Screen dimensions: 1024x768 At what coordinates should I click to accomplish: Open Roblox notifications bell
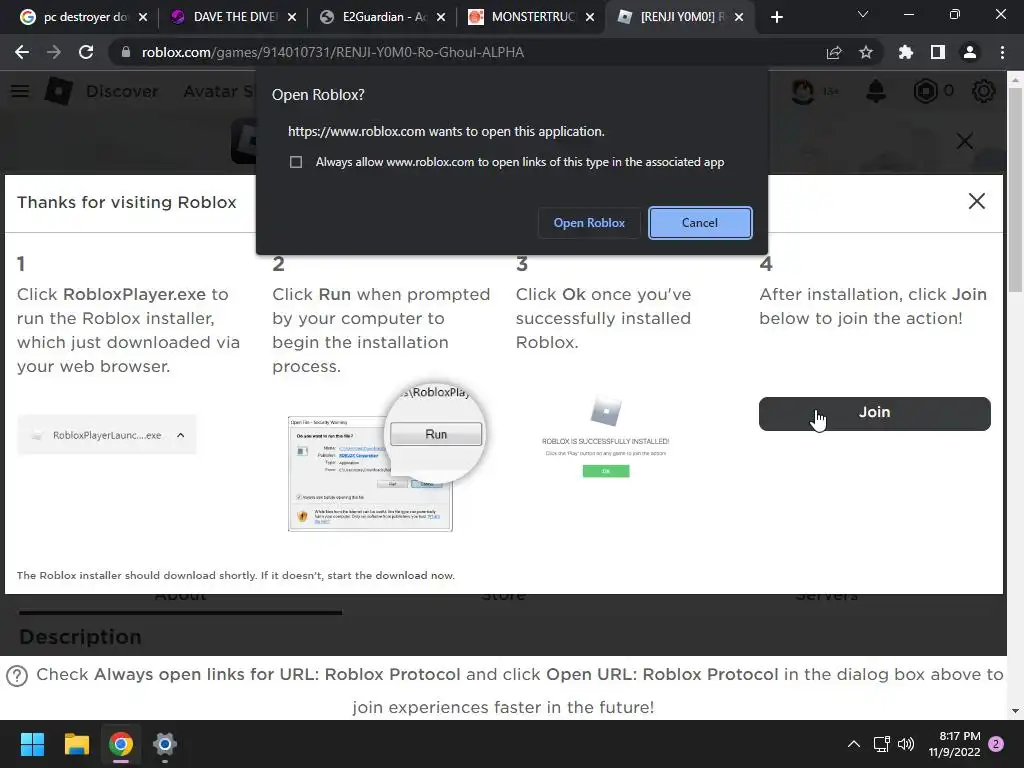[876, 91]
